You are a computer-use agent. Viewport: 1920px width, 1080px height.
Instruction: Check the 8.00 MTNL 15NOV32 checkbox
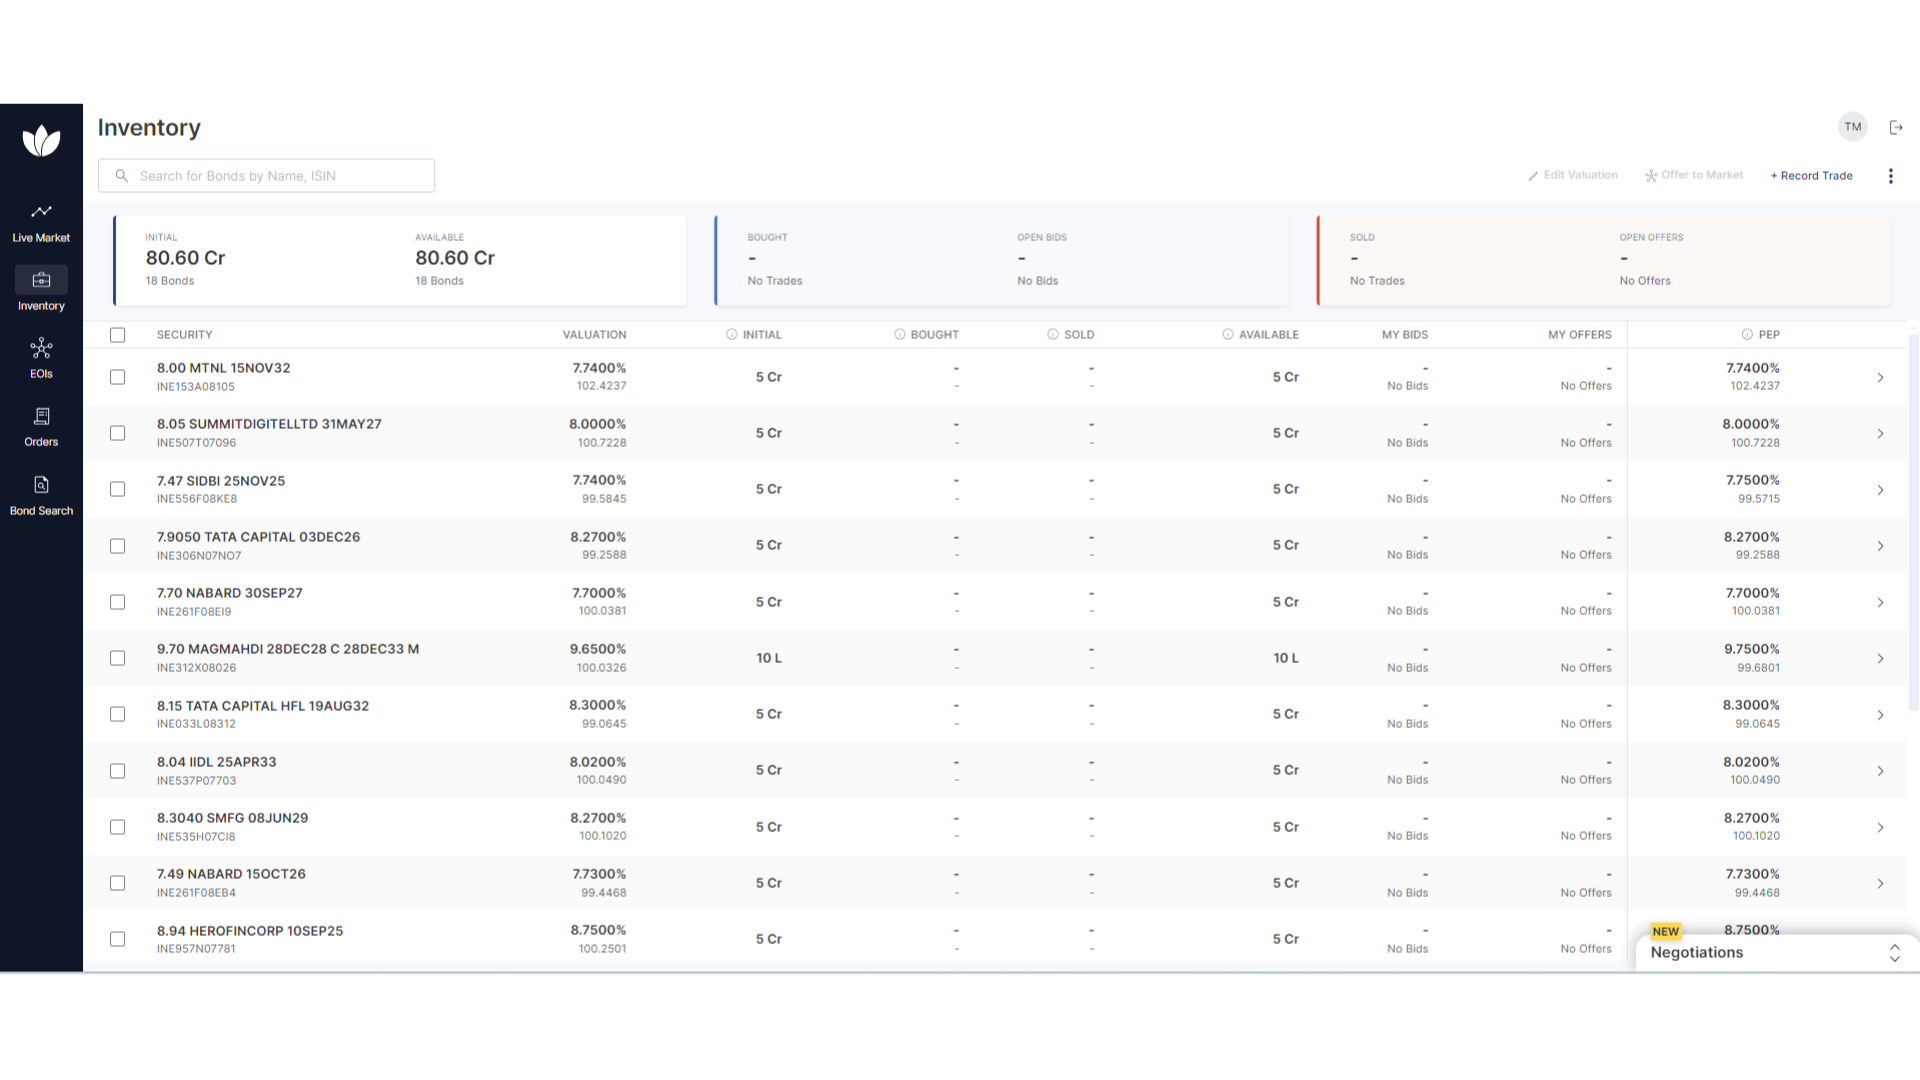click(x=117, y=377)
